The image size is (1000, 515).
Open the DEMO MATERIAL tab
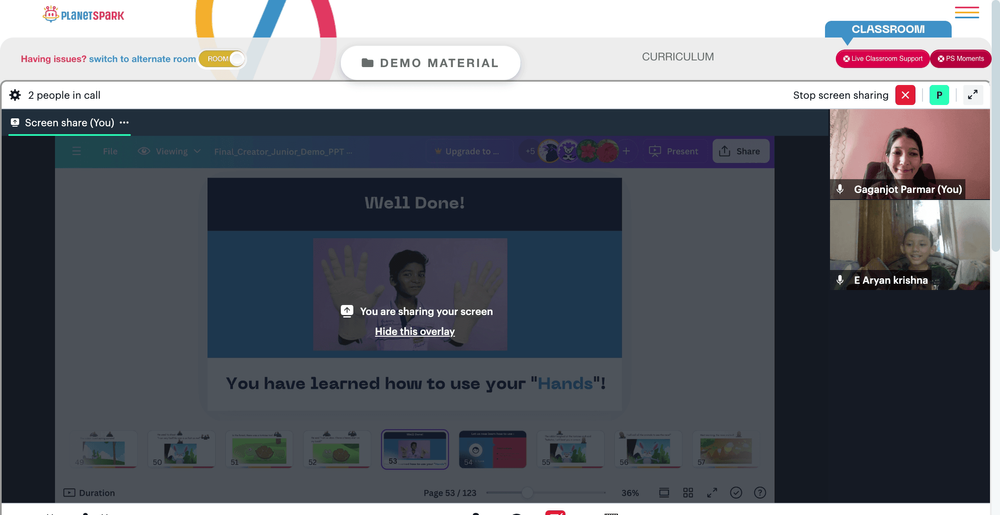click(430, 63)
